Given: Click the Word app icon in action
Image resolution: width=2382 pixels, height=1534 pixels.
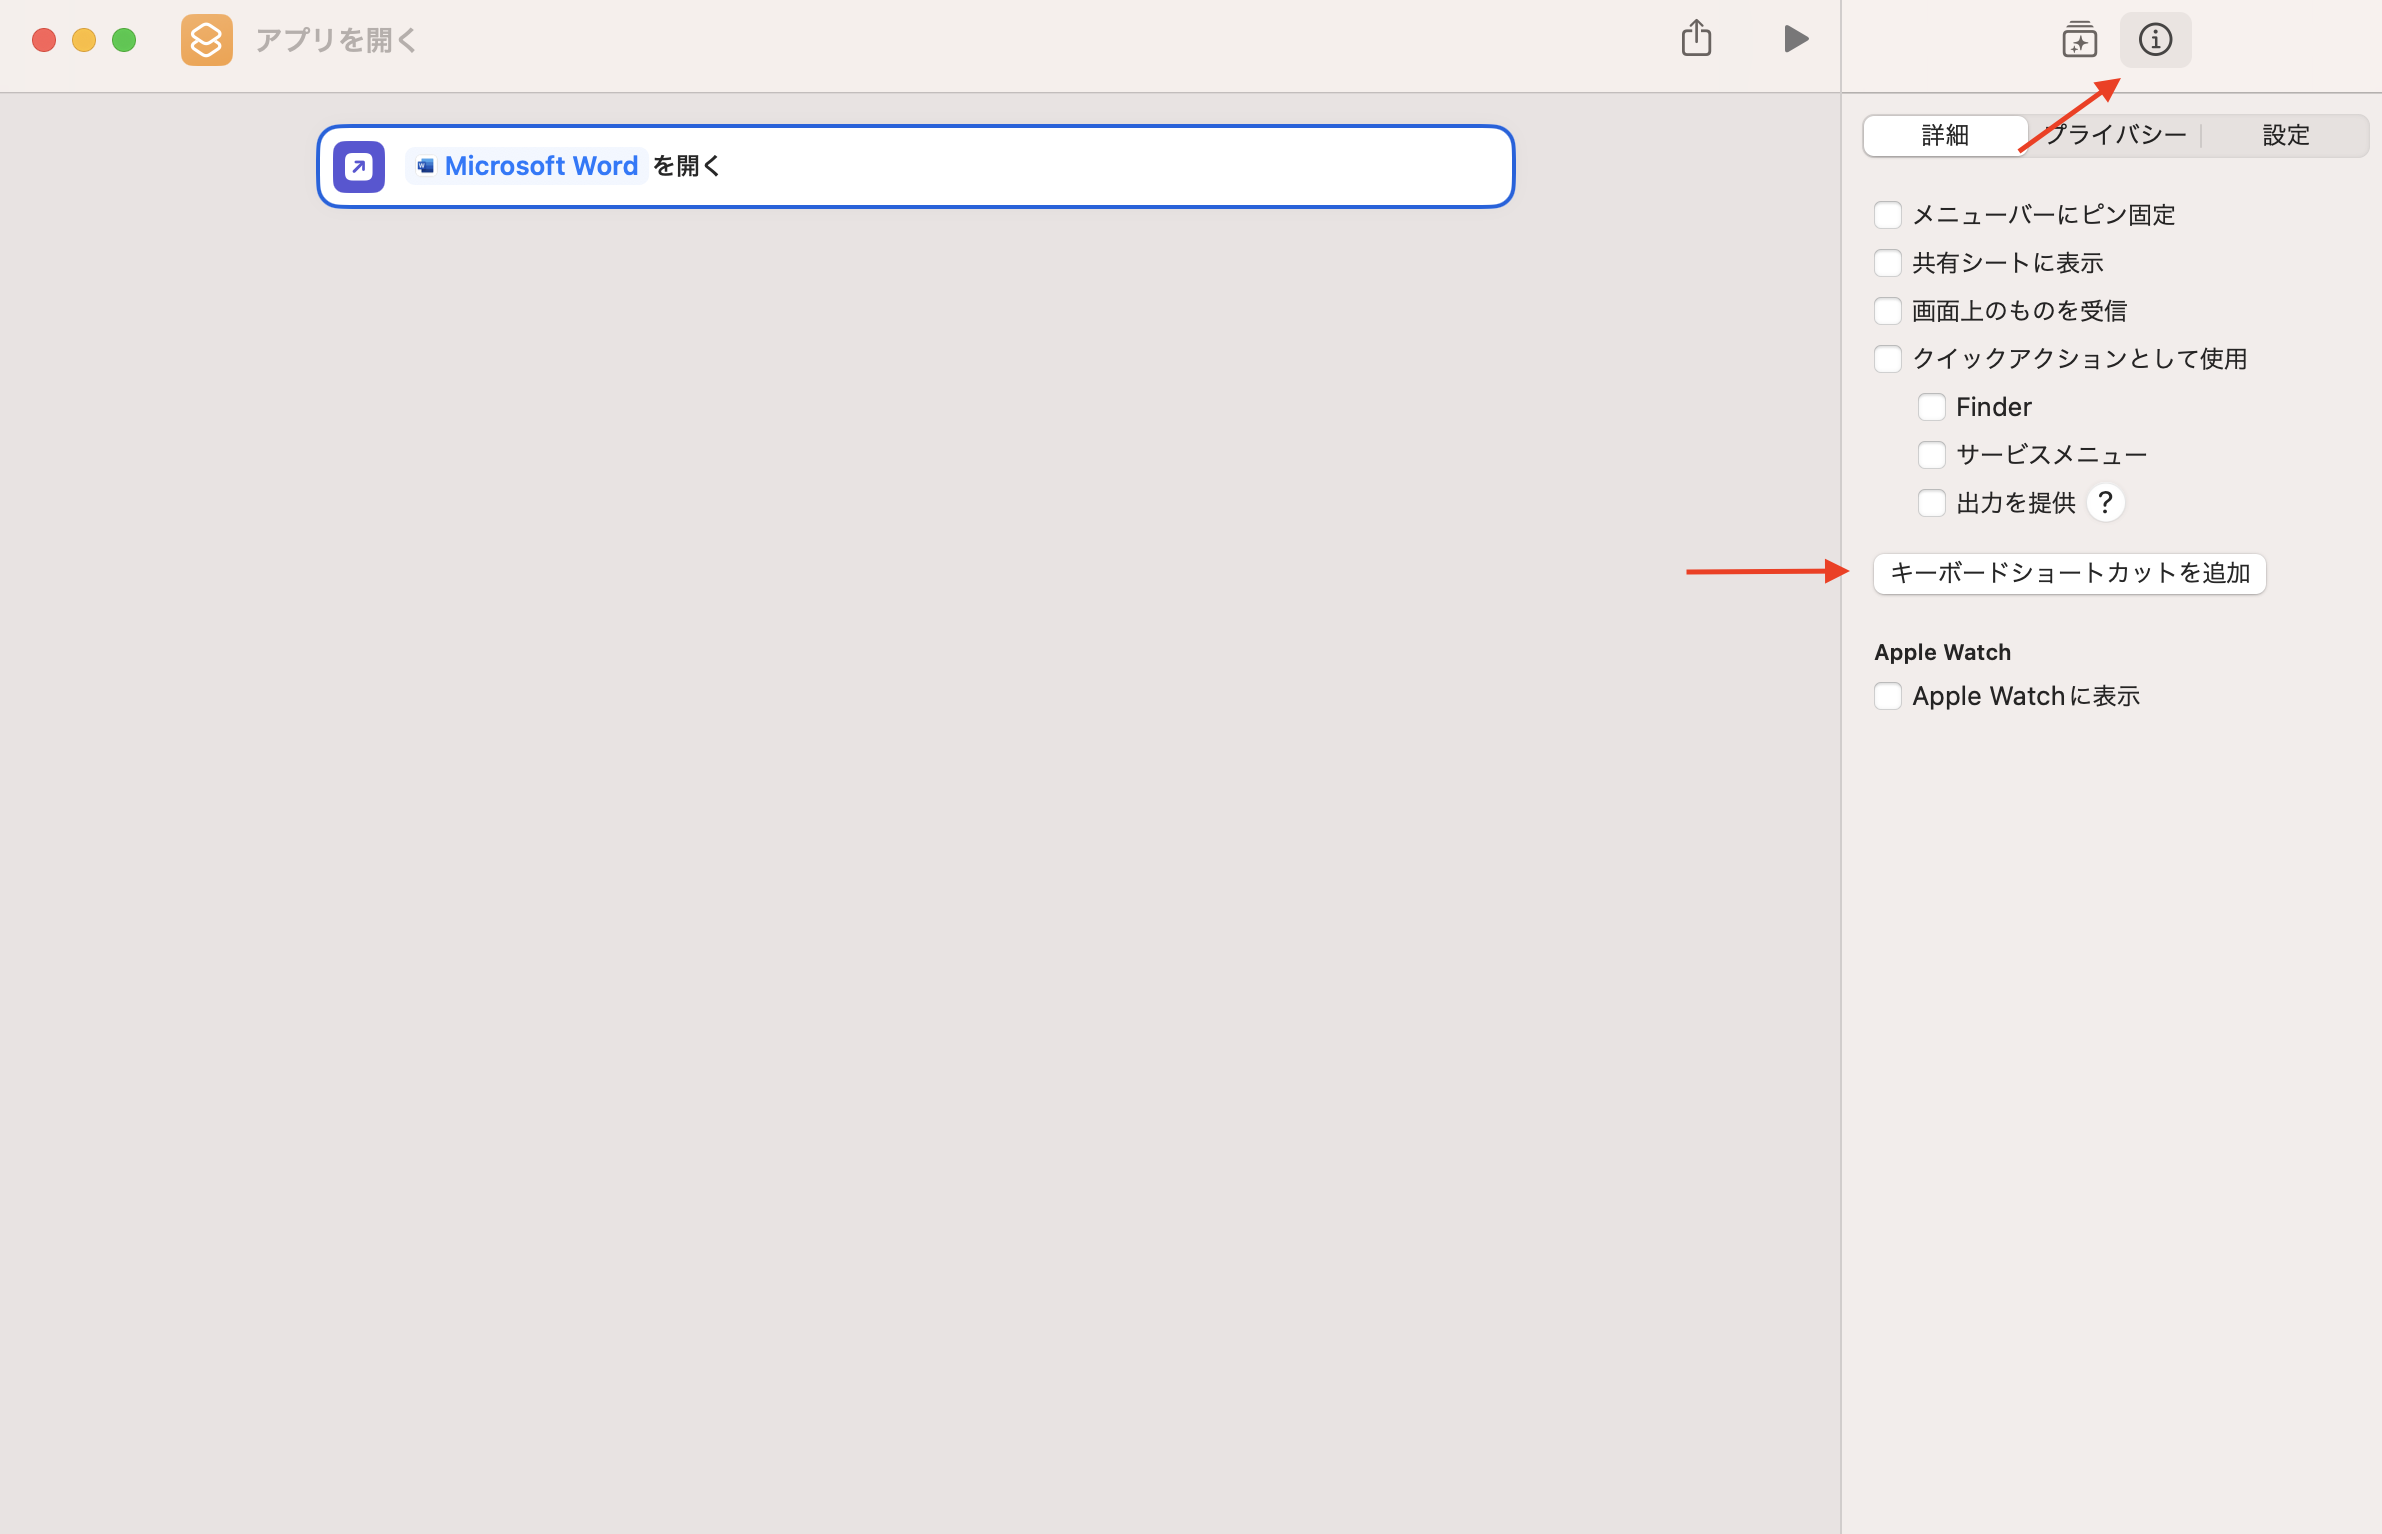Looking at the screenshot, I should (426, 166).
